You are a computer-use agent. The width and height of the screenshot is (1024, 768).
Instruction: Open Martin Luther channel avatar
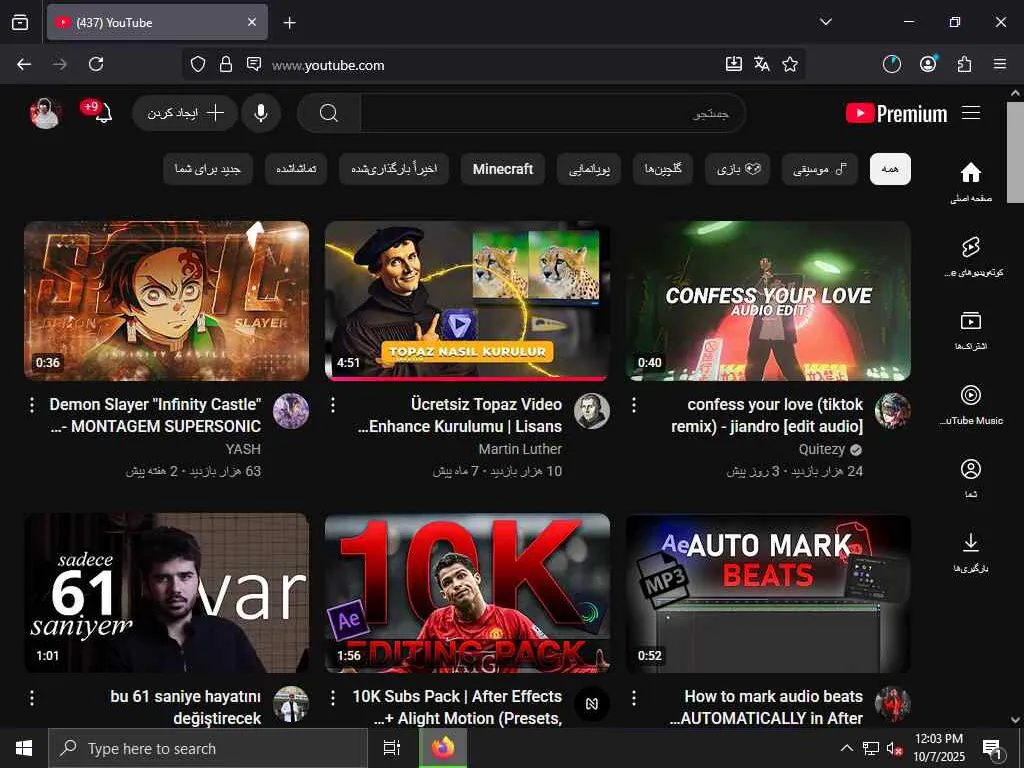[x=592, y=411]
